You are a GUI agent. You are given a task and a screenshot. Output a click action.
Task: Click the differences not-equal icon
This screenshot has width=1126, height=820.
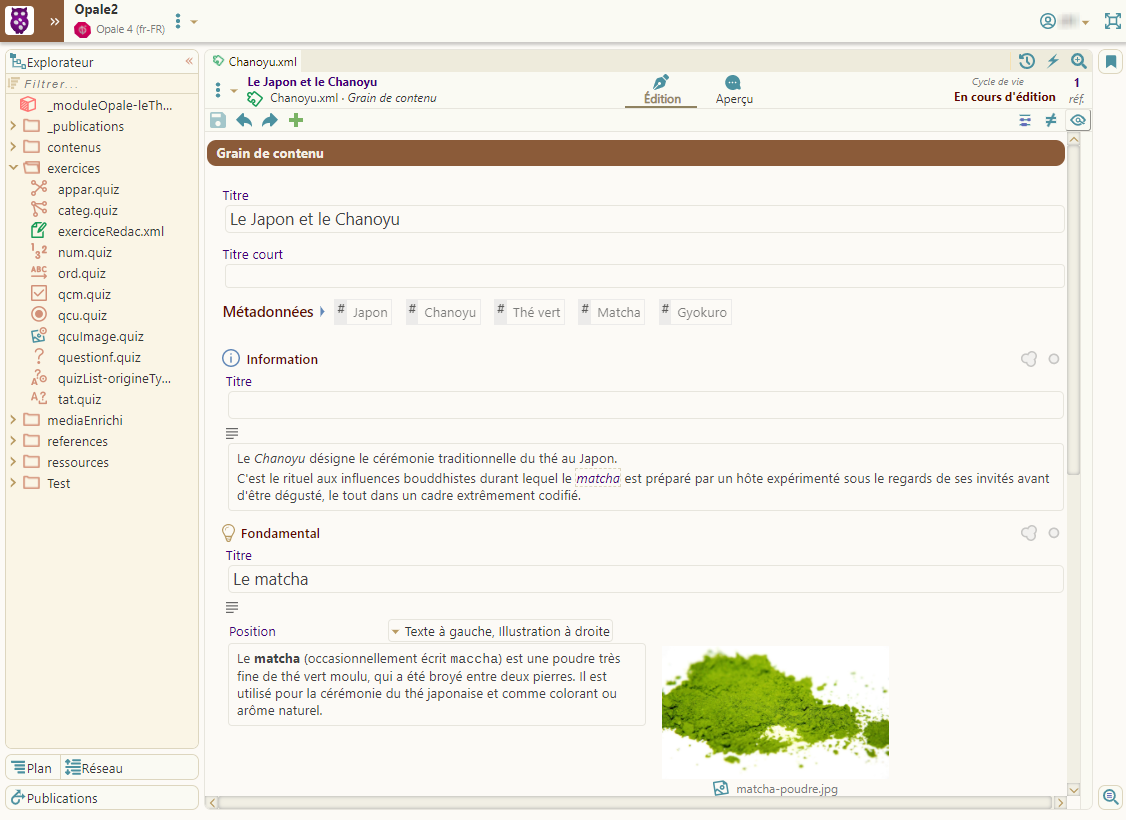point(1051,121)
